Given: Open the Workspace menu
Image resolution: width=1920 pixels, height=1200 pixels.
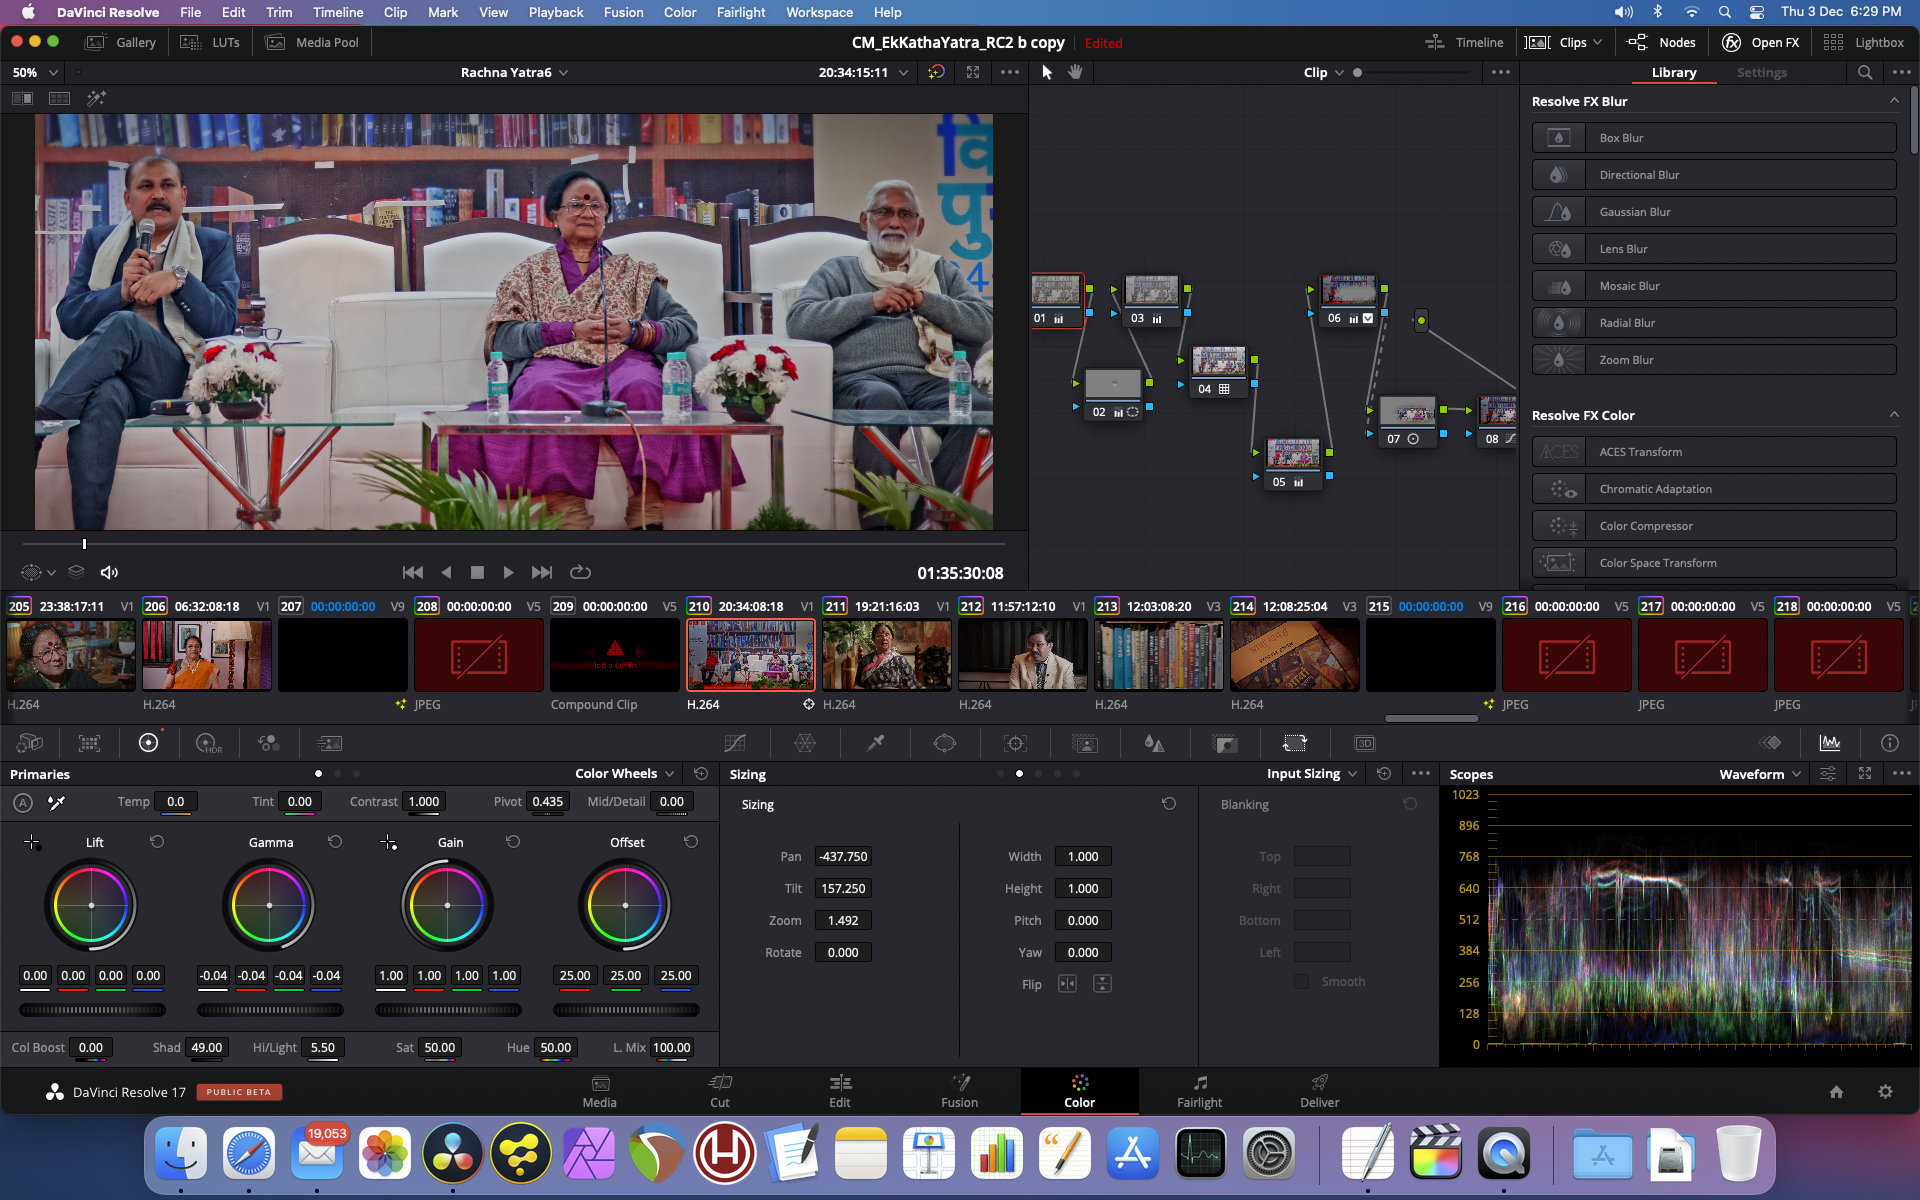Looking at the screenshot, I should click(x=819, y=12).
